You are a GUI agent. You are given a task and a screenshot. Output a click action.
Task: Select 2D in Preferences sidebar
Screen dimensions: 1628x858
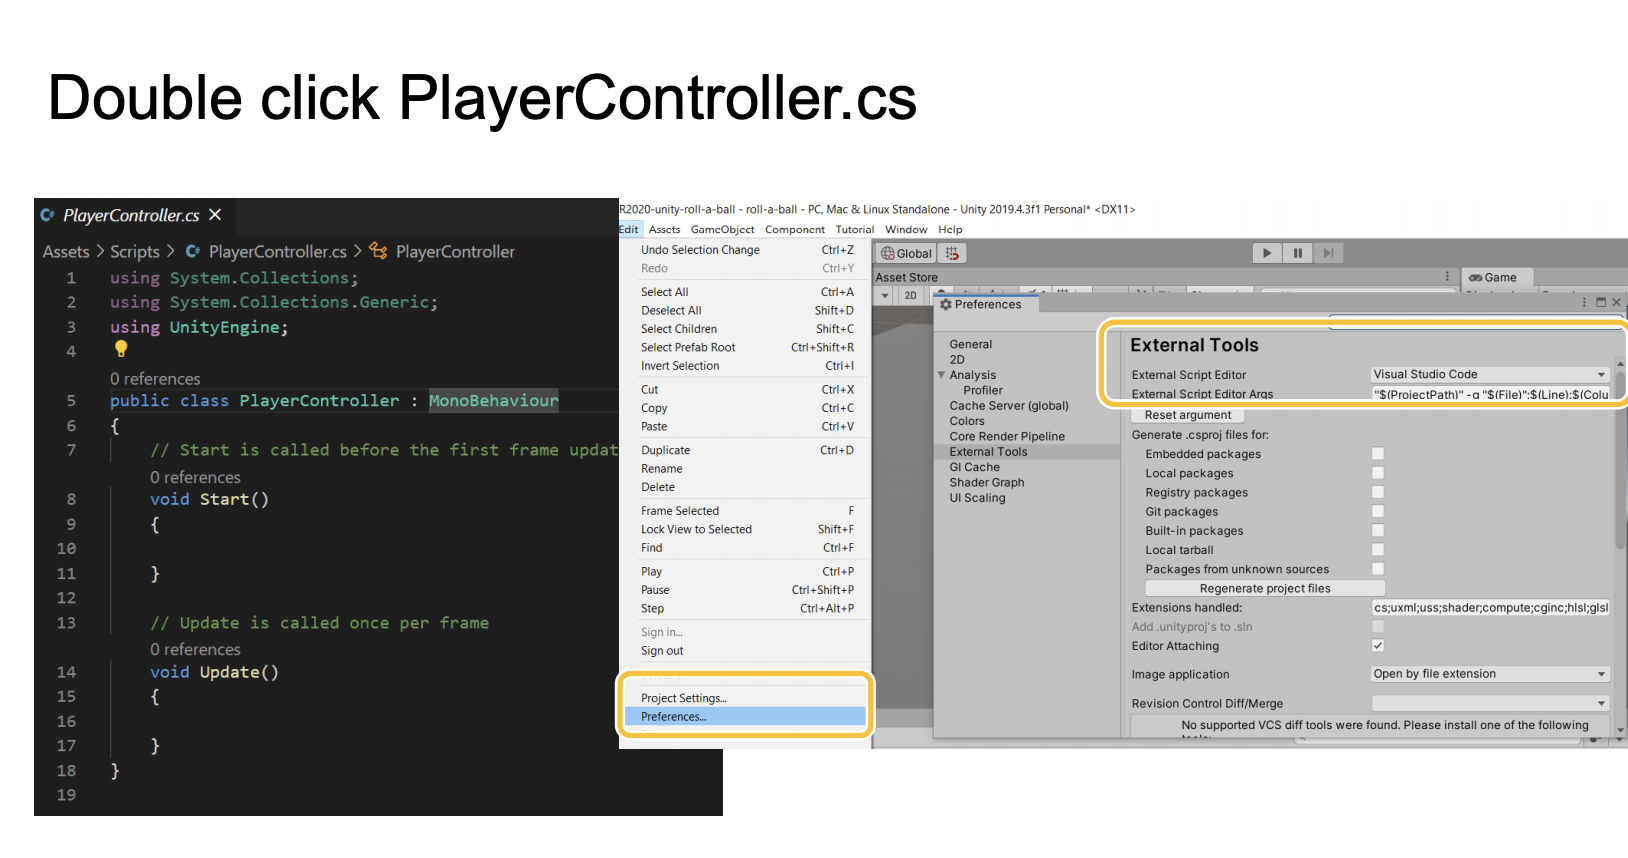click(957, 360)
